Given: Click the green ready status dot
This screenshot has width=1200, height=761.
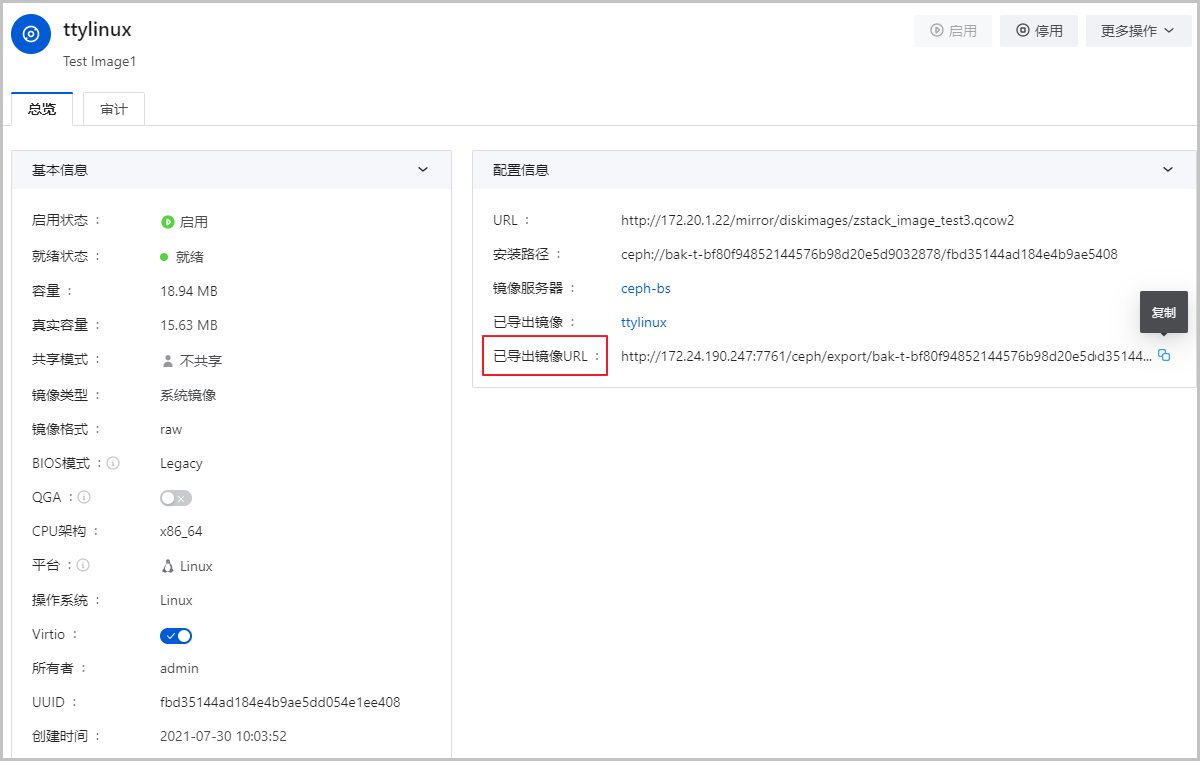Looking at the screenshot, I should pos(164,257).
